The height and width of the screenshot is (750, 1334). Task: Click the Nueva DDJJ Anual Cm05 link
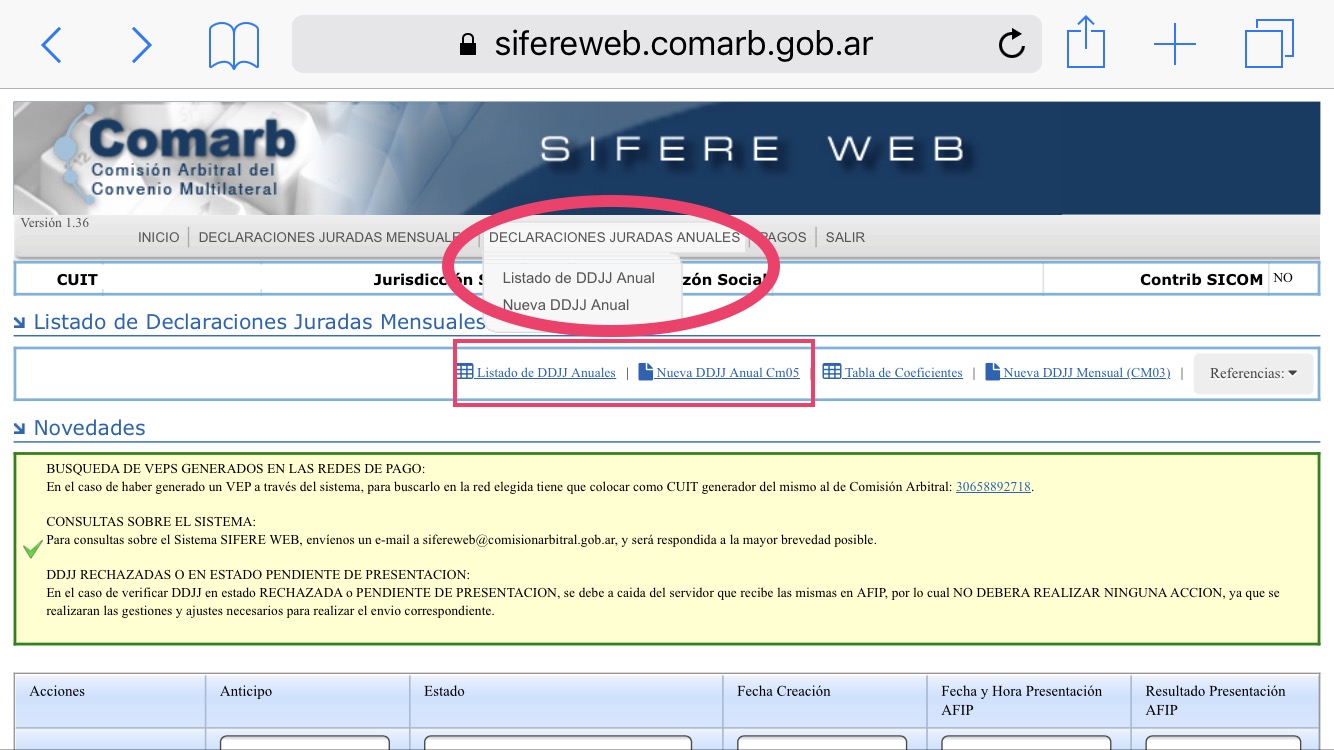tap(727, 373)
